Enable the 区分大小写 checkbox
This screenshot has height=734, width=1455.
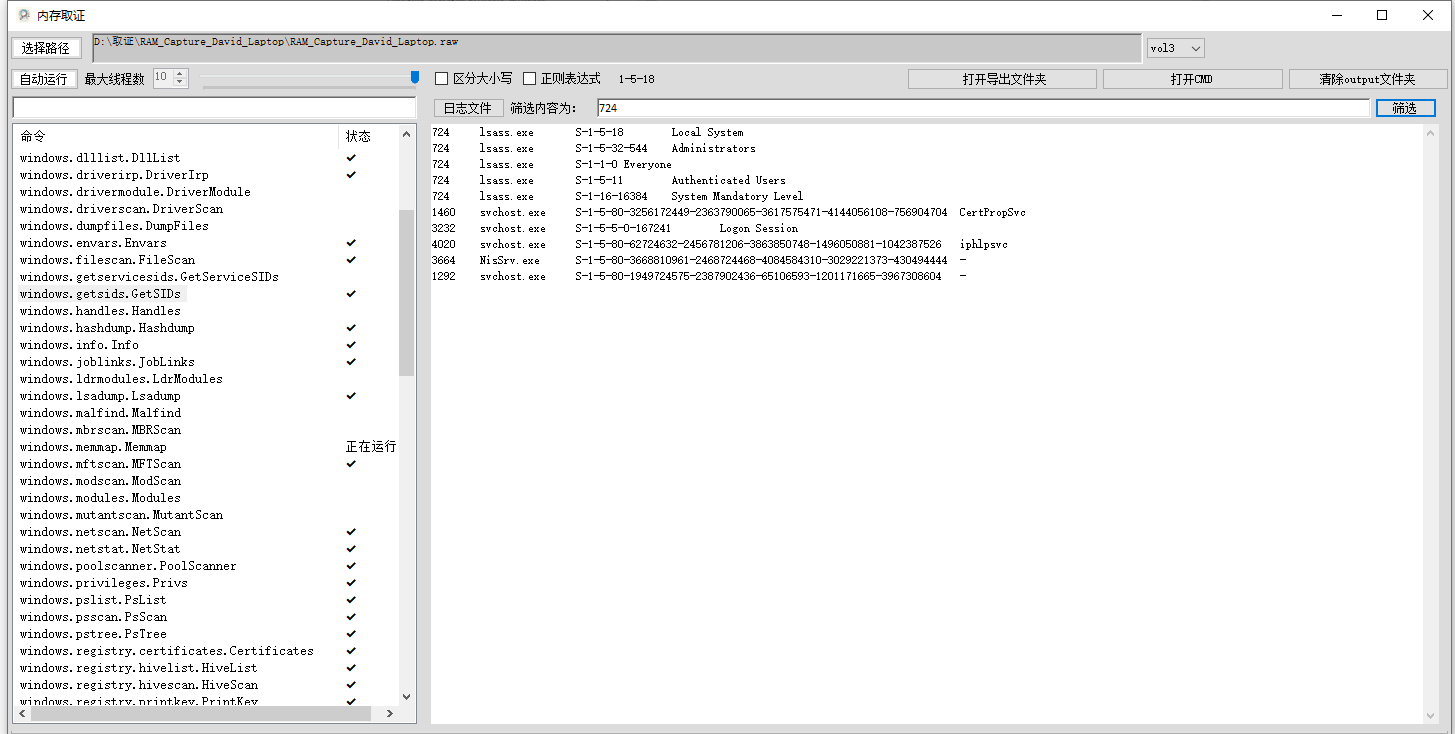click(x=442, y=79)
